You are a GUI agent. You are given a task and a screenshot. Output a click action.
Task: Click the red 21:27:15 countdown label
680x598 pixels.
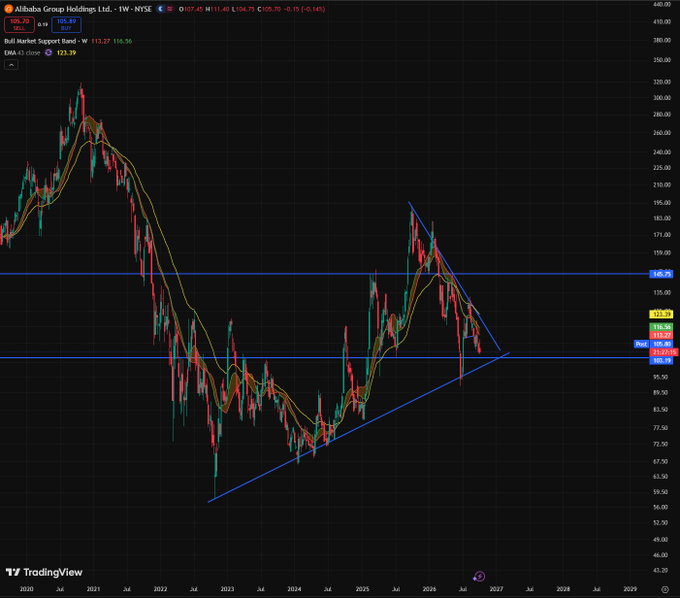tap(663, 352)
